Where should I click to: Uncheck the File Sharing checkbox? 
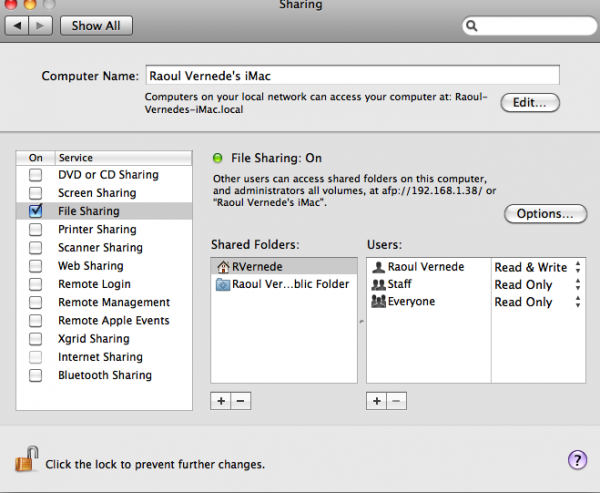(36, 211)
